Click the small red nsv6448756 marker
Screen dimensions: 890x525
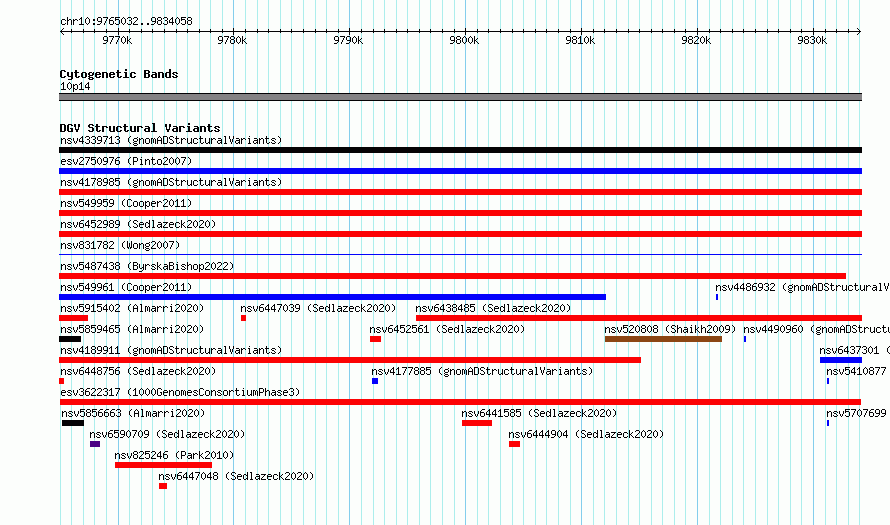(61, 381)
